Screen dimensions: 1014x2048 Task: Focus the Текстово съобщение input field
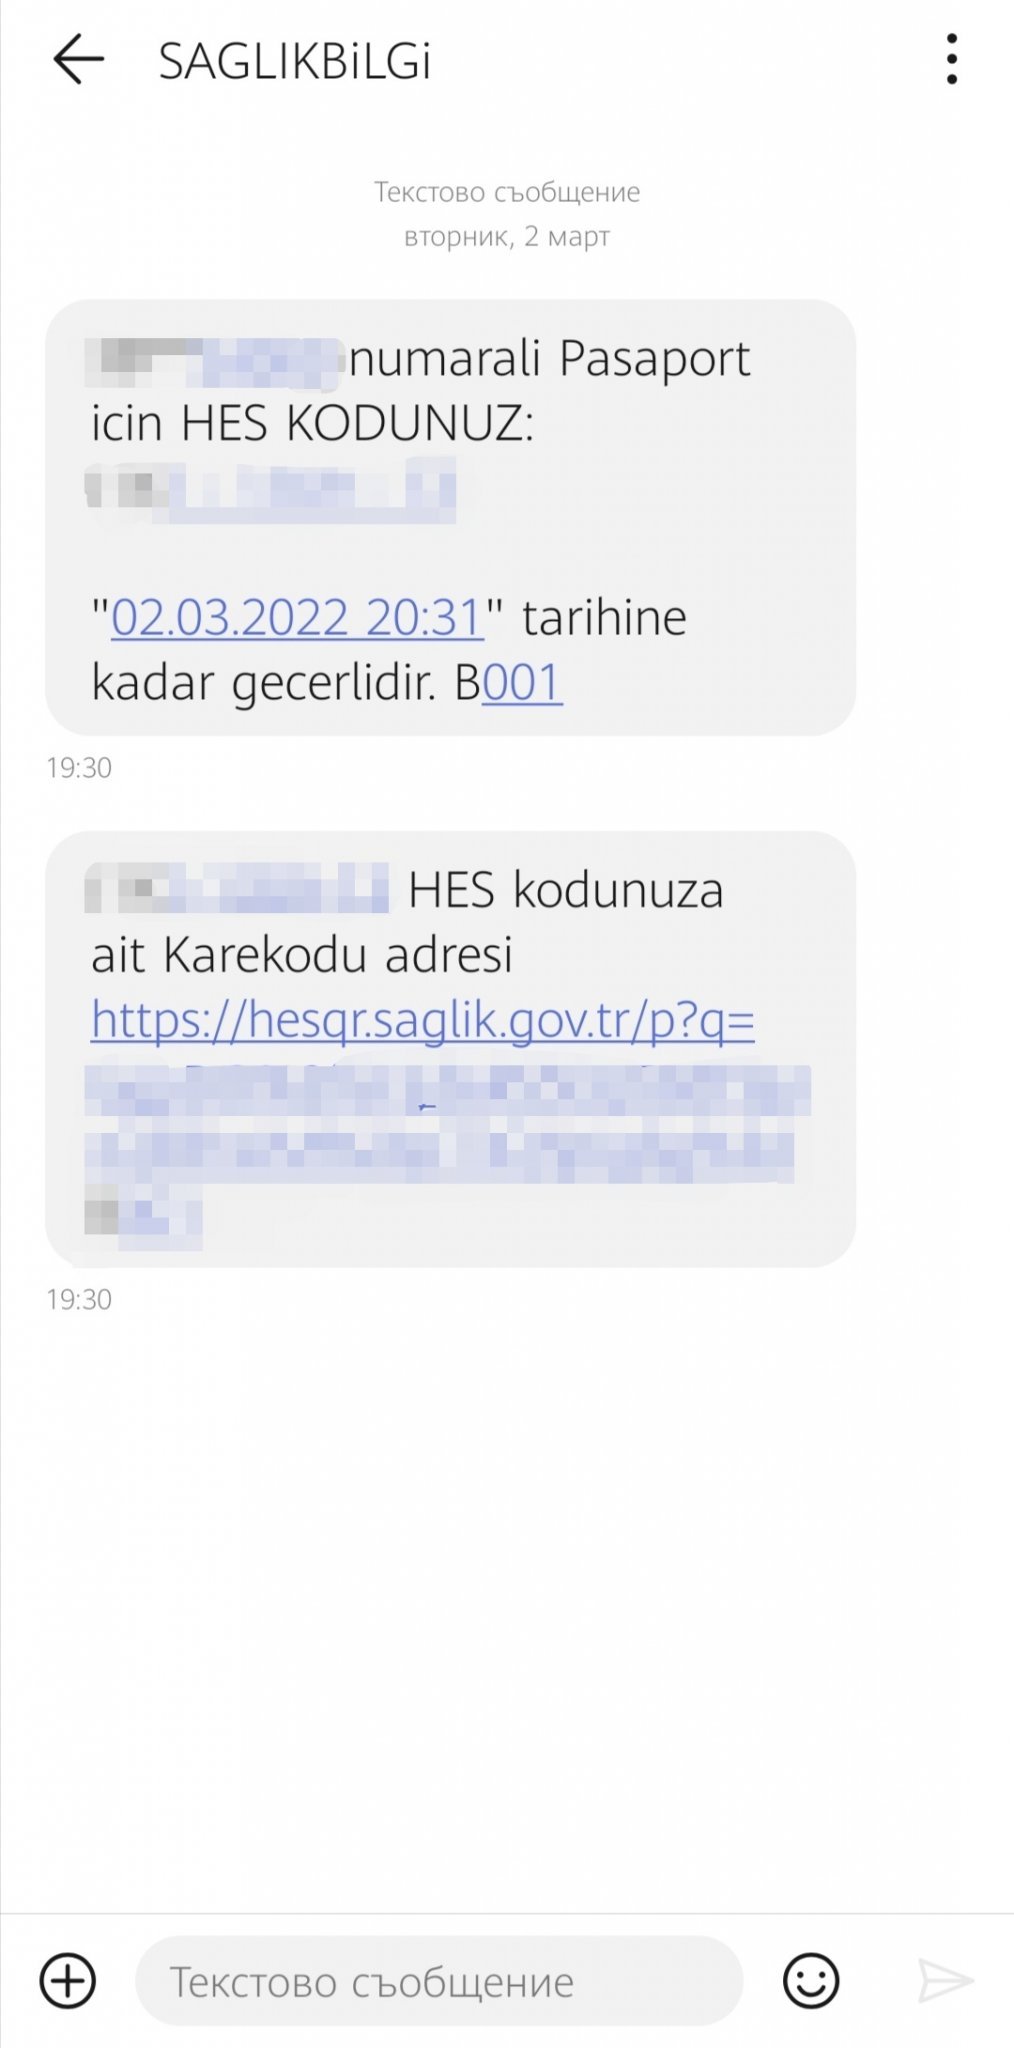(x=439, y=1980)
